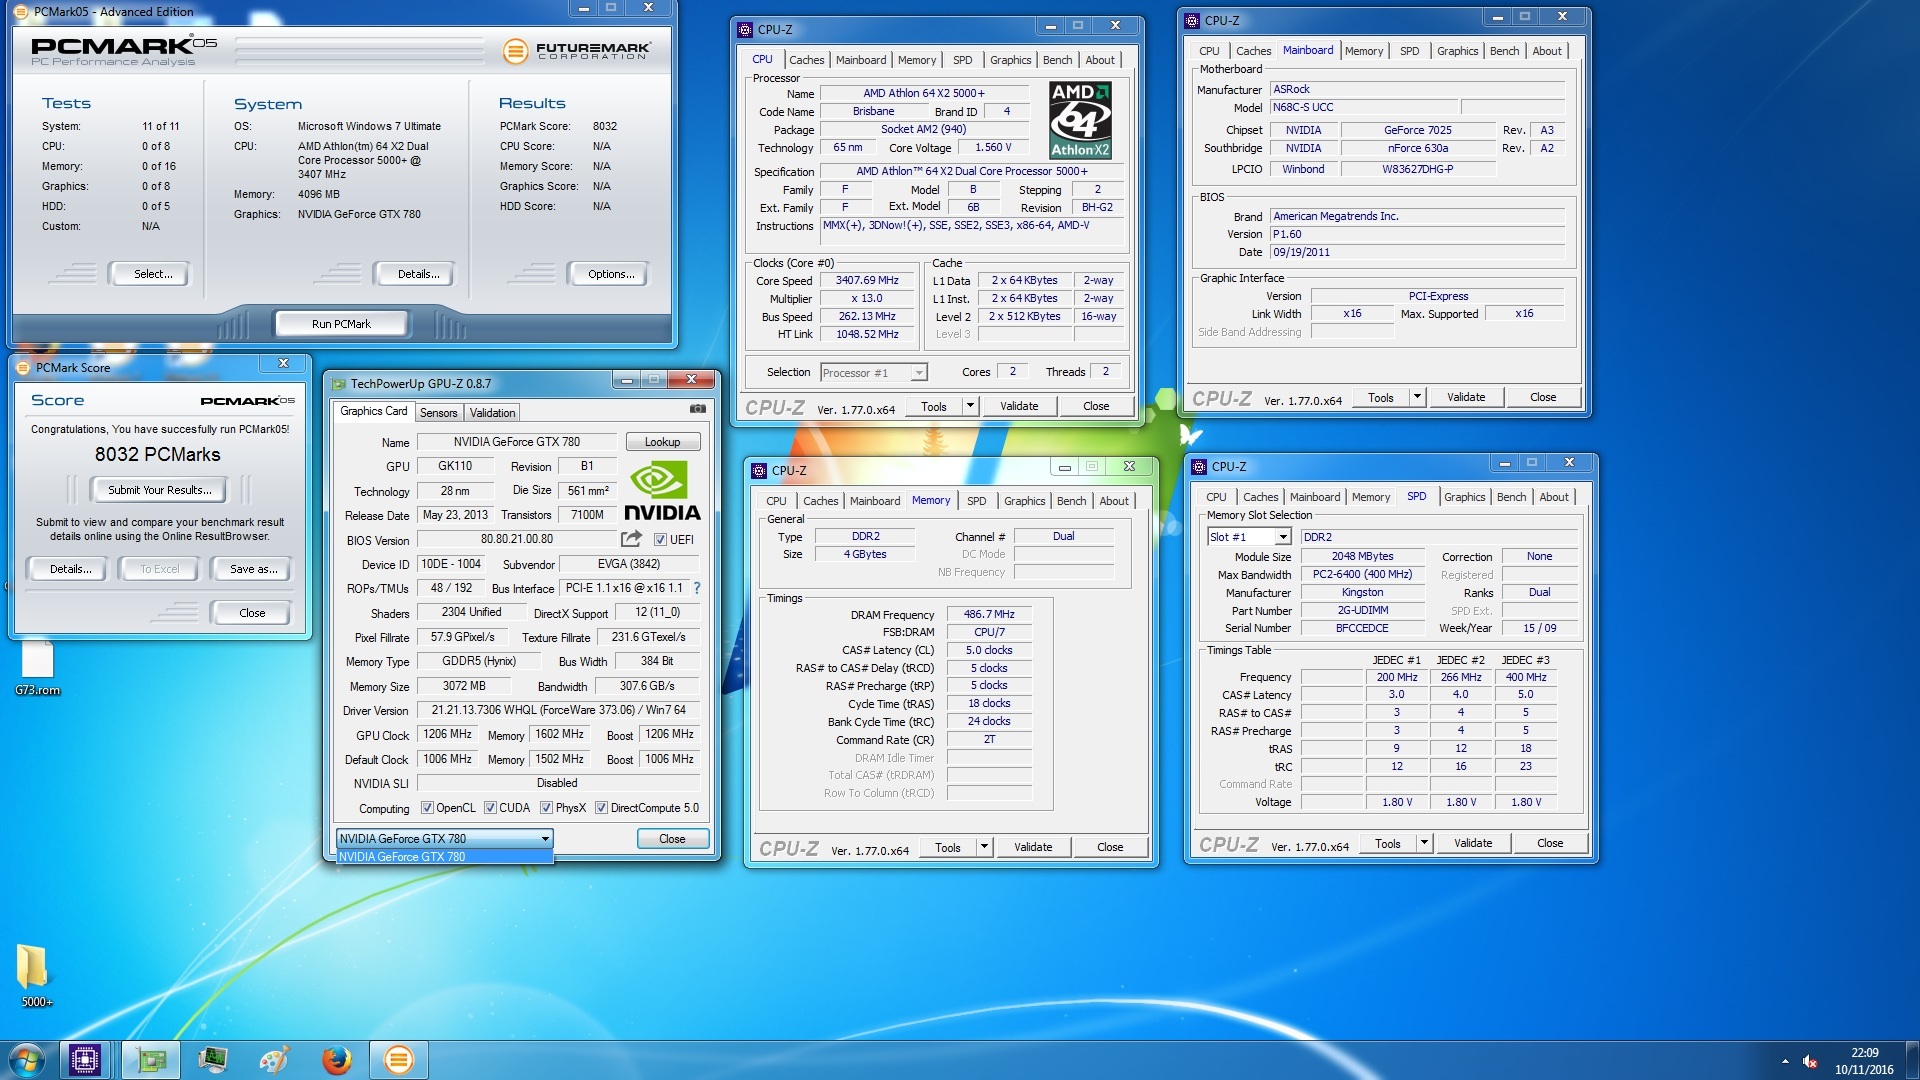Open Caches tab in CPU-Z CPU window
The width and height of the screenshot is (1920, 1080).
(806, 60)
